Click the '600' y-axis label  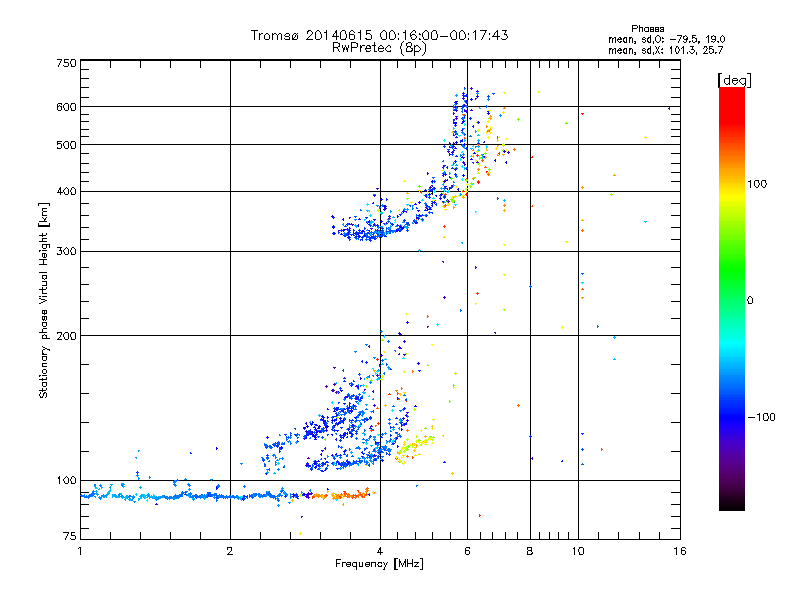(x=66, y=107)
